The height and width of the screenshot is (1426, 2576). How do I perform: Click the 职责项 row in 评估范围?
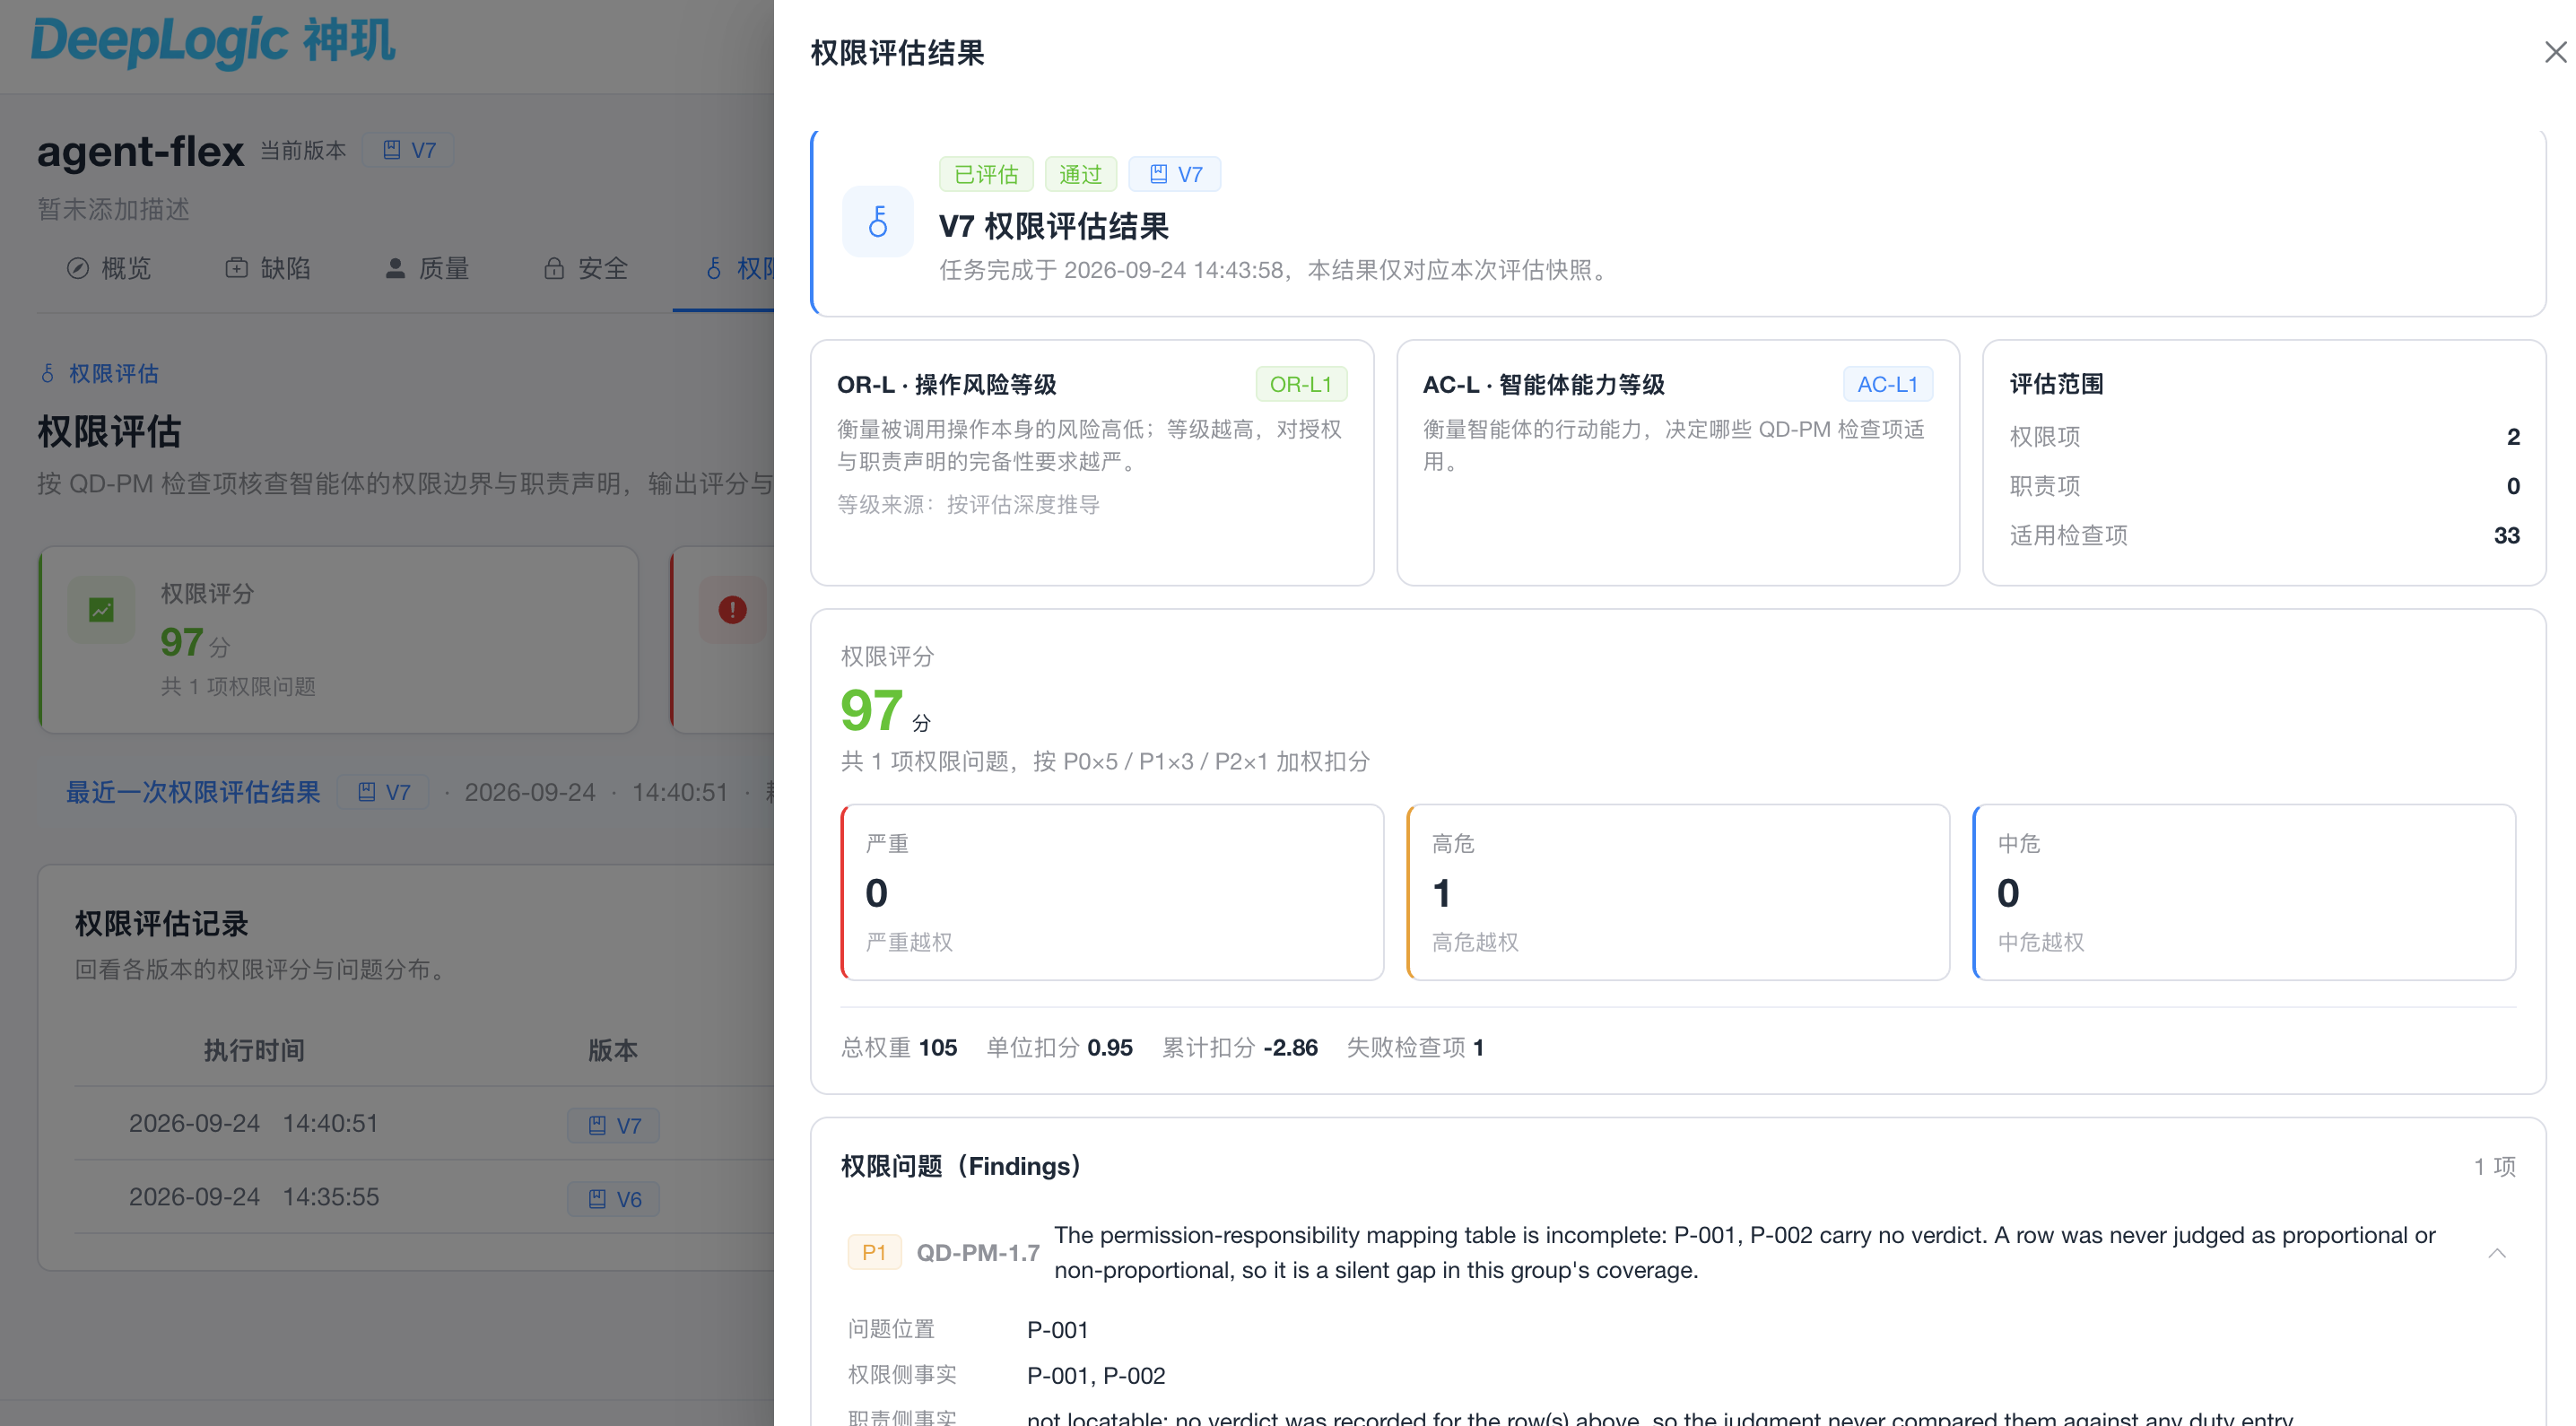[x=2264, y=486]
